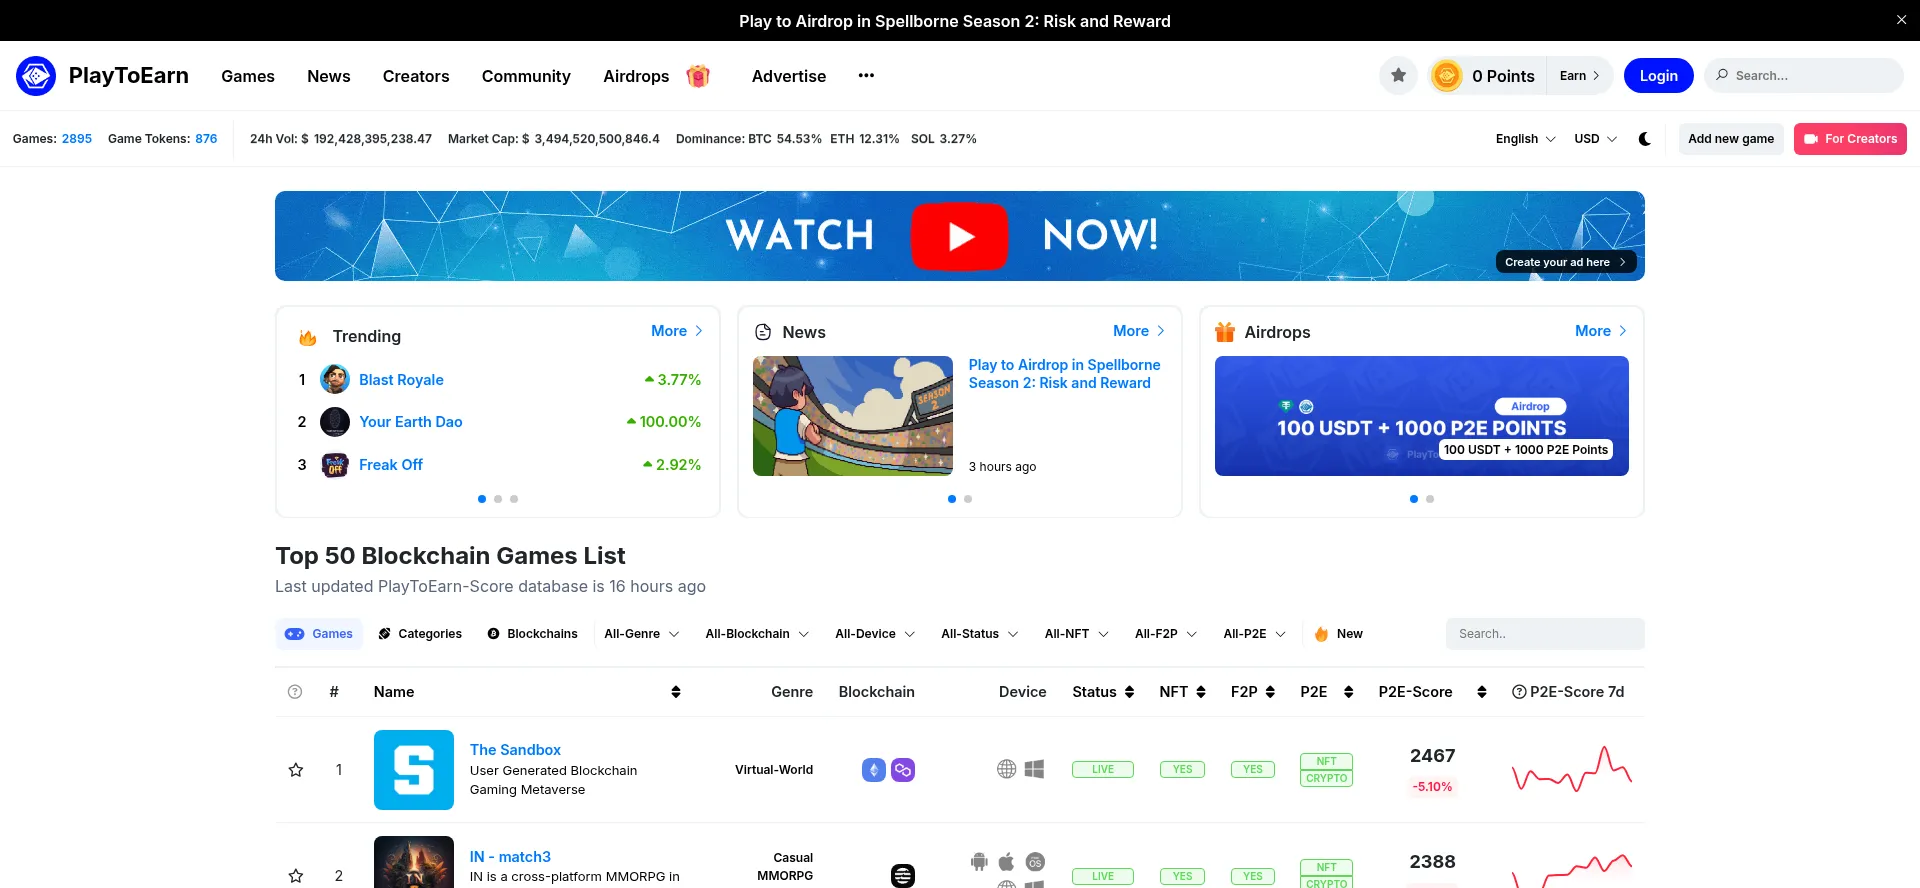Open the Games menu in navbar

[x=248, y=76]
